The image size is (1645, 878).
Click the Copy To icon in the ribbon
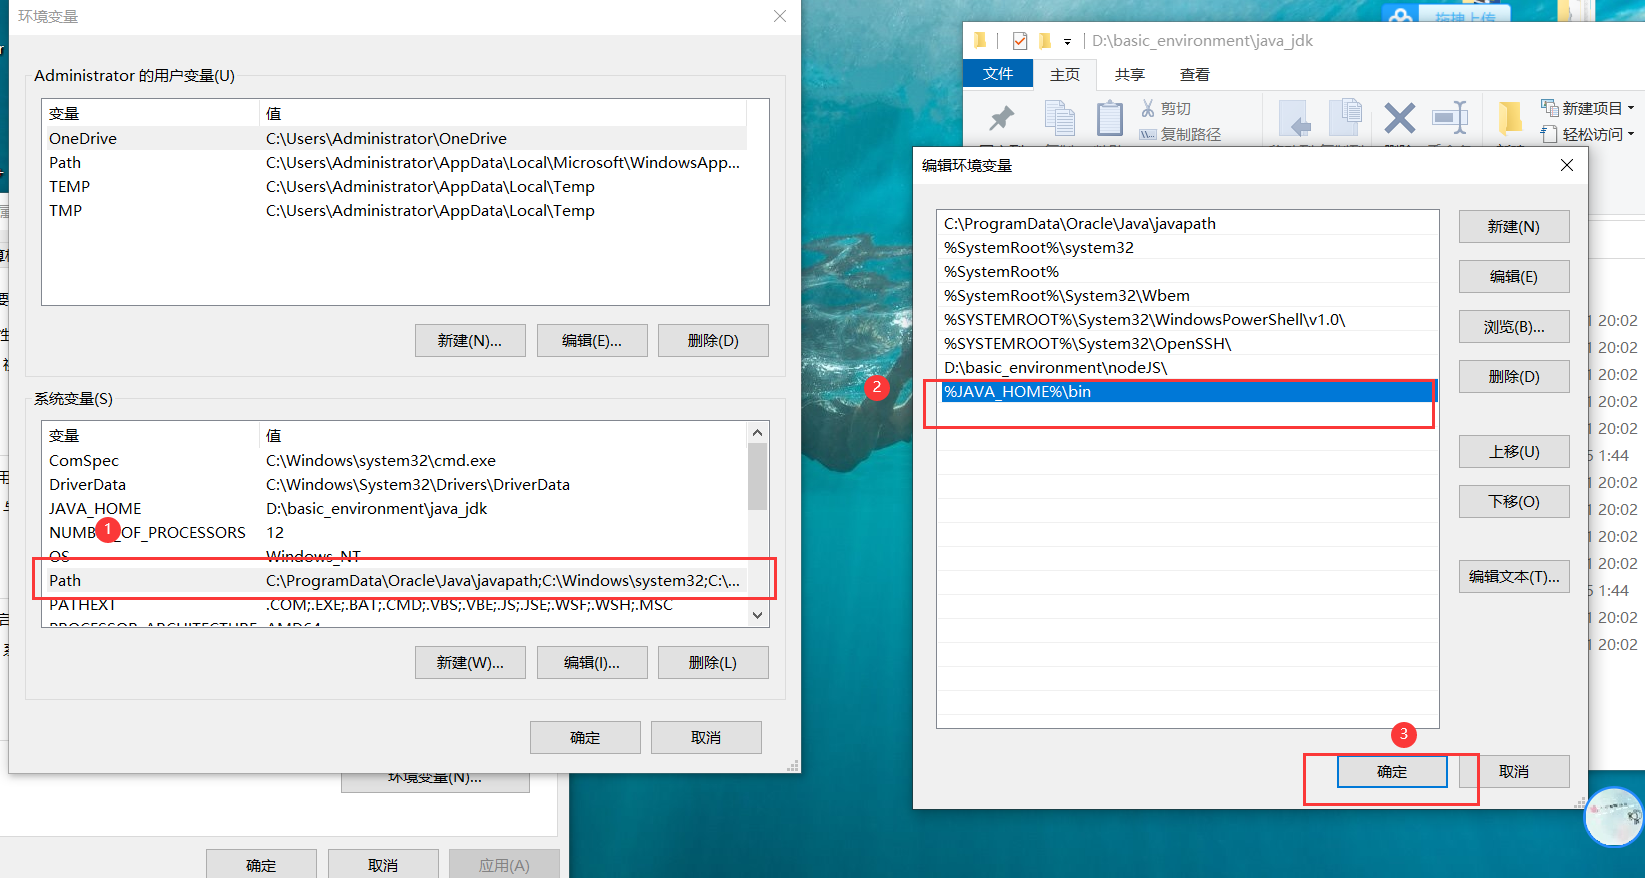pos(1345,118)
